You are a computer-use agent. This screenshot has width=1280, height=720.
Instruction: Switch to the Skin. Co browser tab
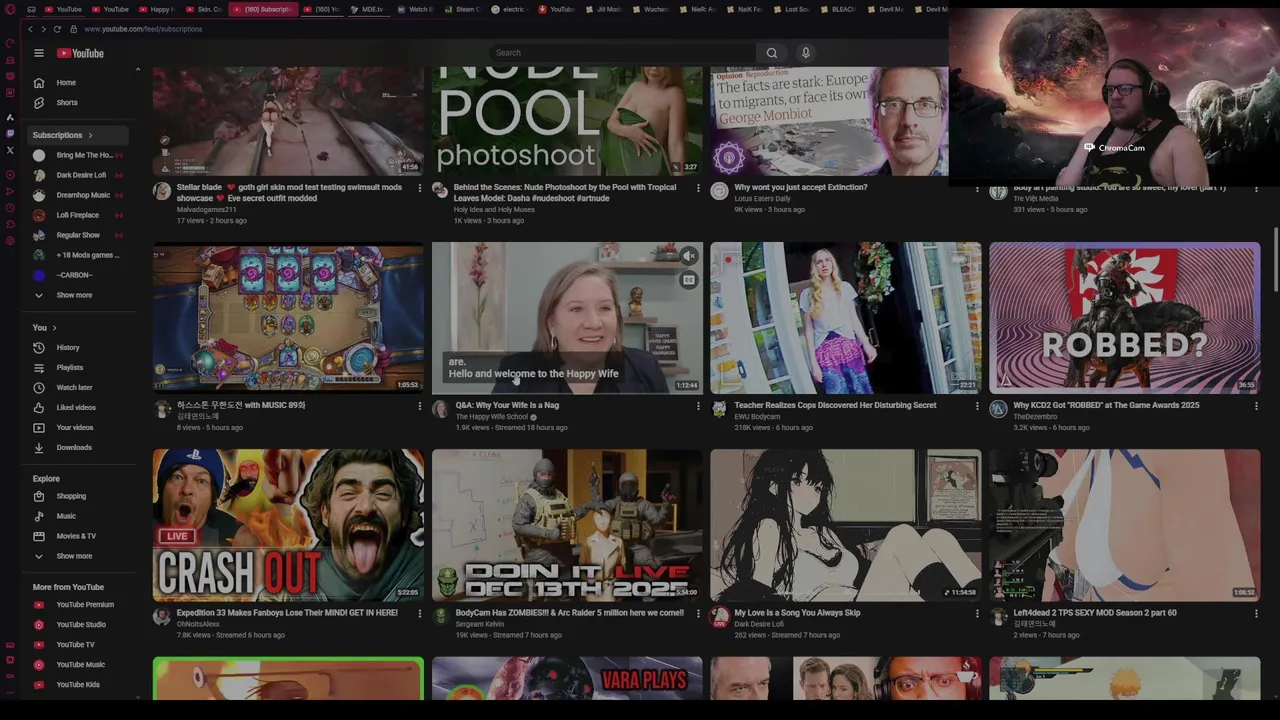coord(204,9)
